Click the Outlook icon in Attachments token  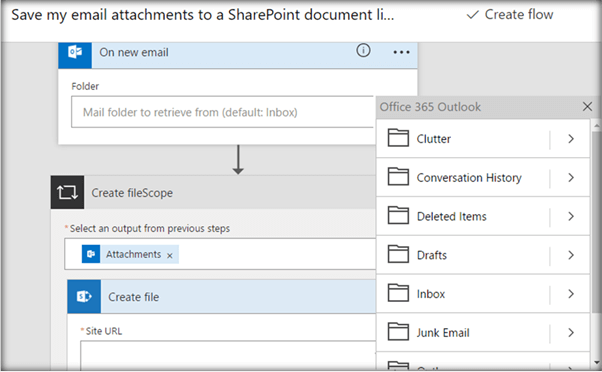(91, 254)
